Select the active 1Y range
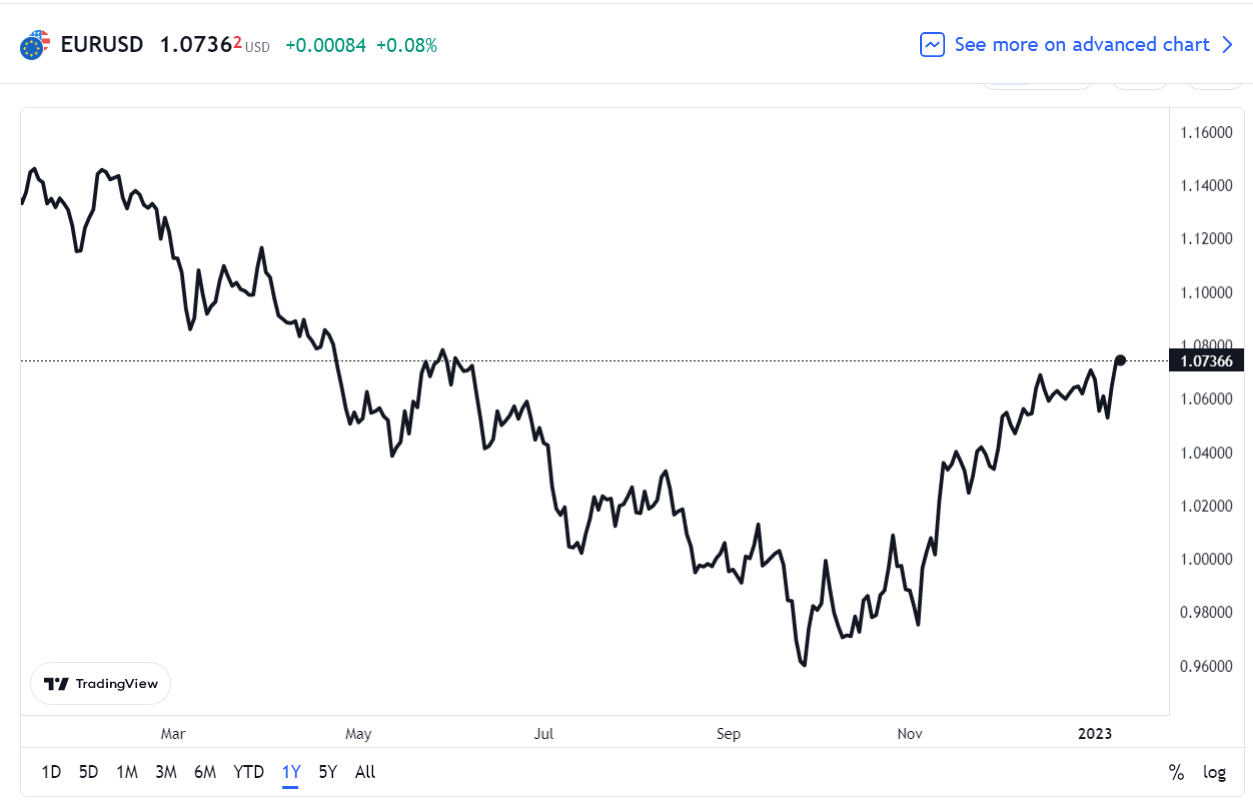The width and height of the screenshot is (1253, 804). tap(291, 772)
